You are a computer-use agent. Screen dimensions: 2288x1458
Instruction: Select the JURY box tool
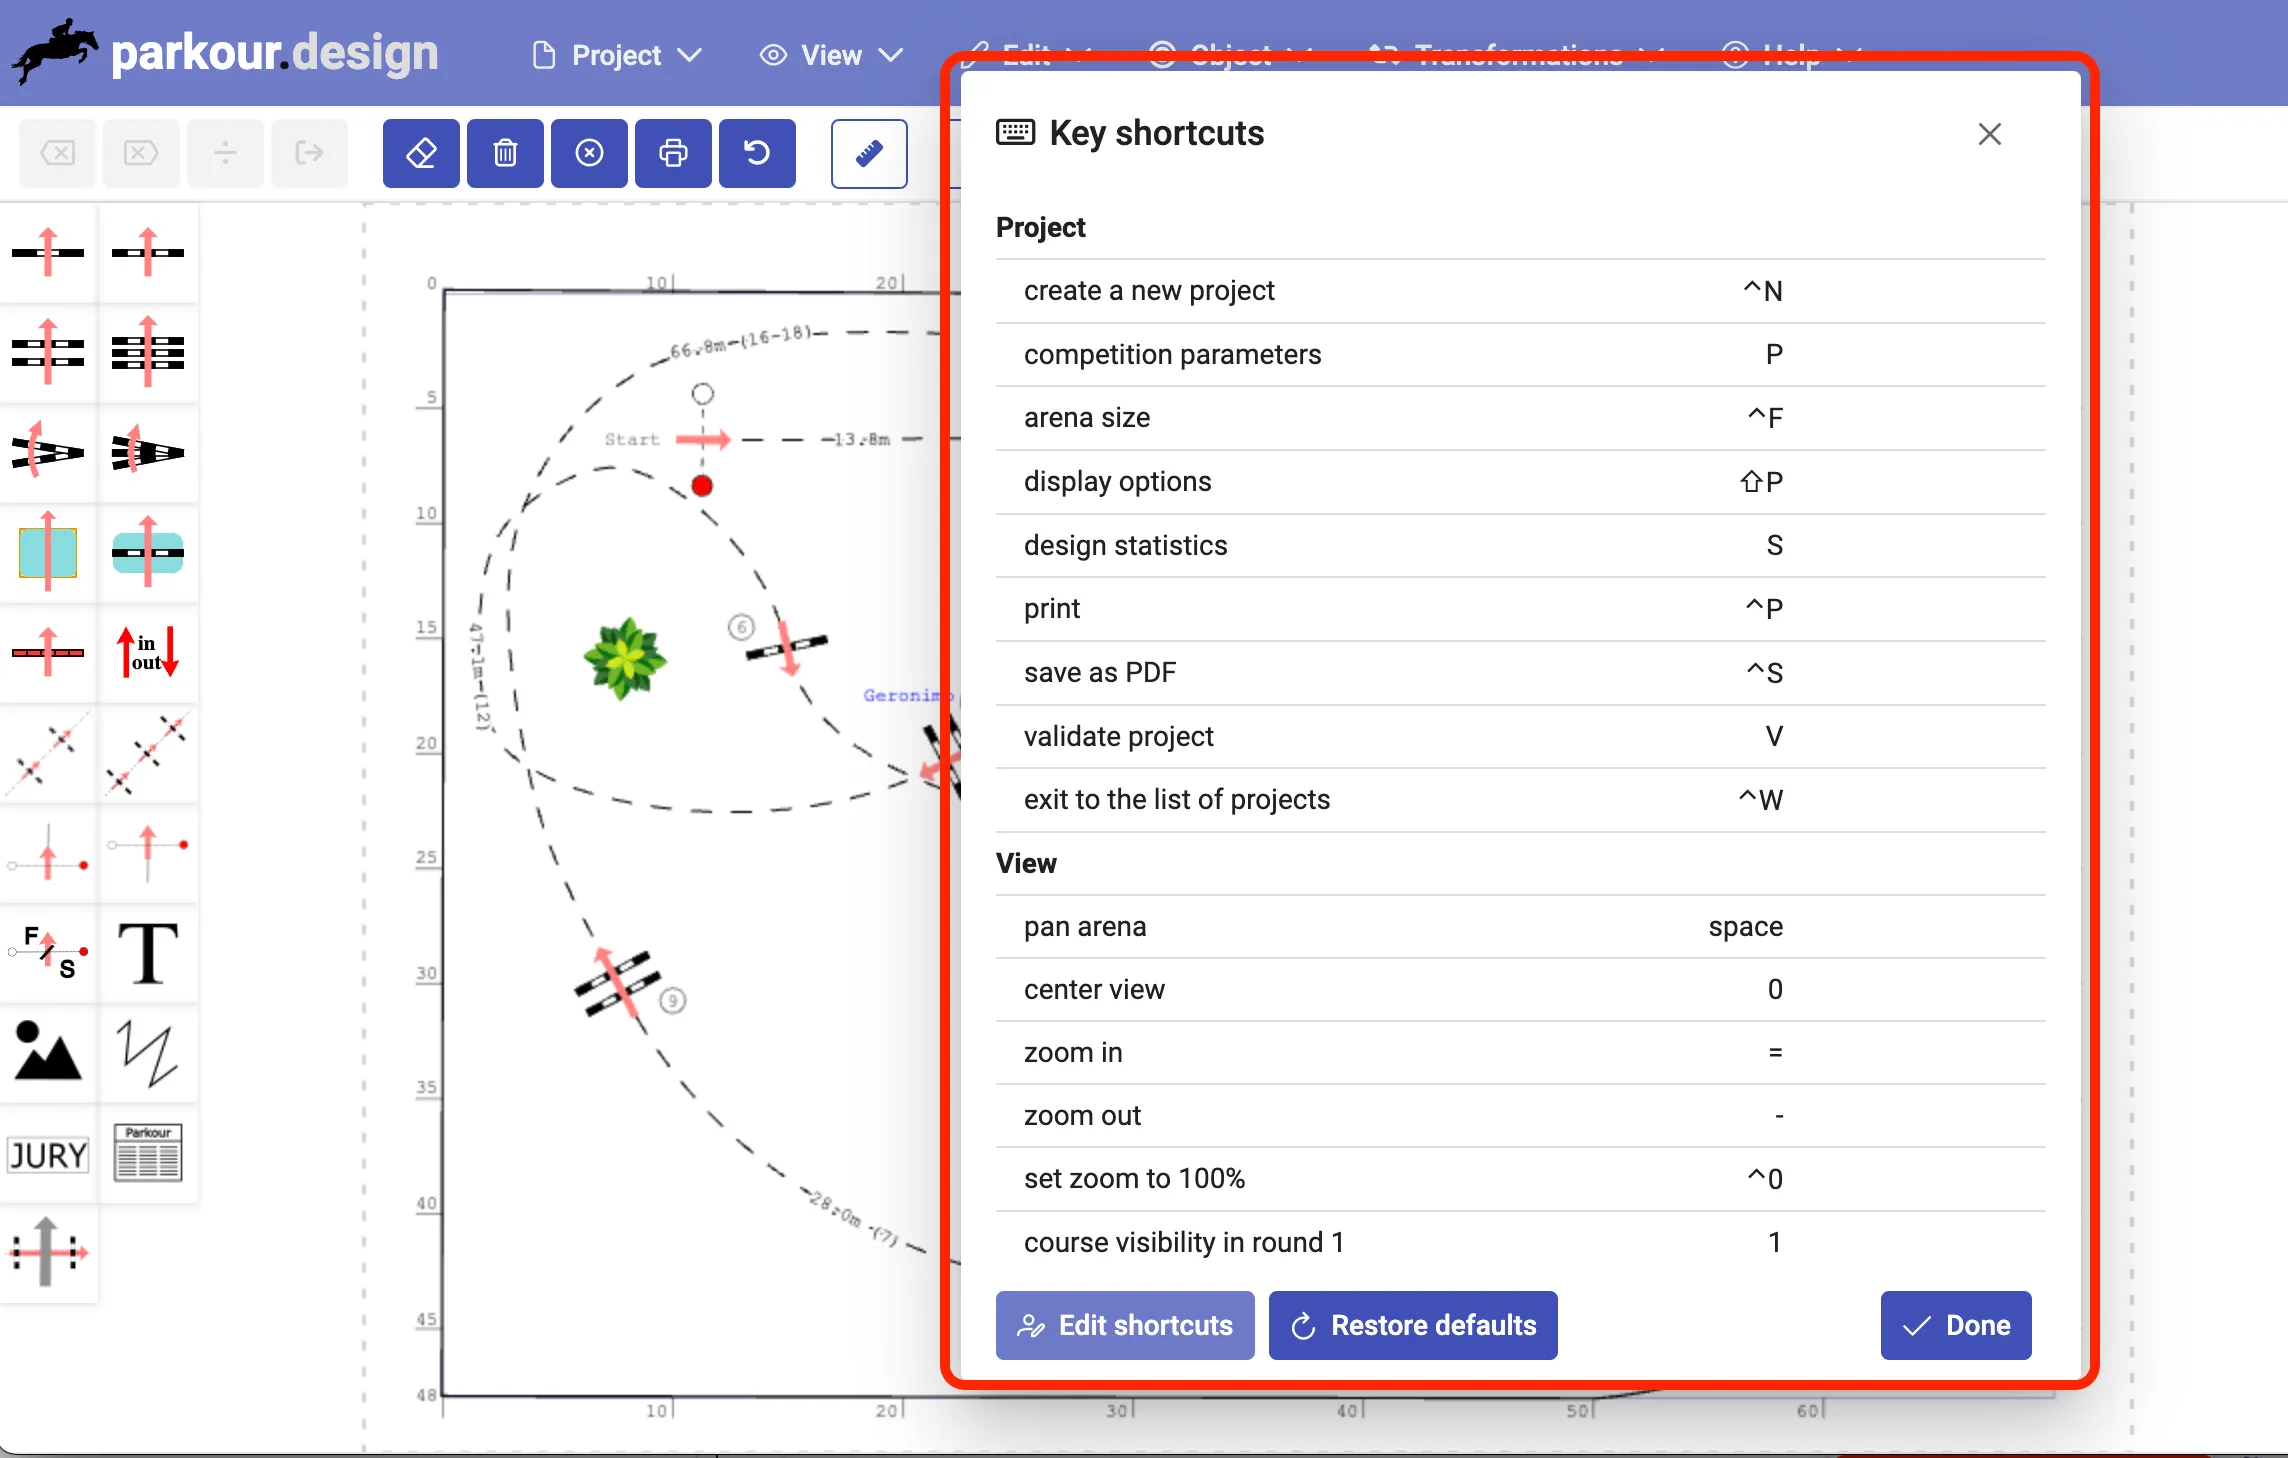(48, 1154)
